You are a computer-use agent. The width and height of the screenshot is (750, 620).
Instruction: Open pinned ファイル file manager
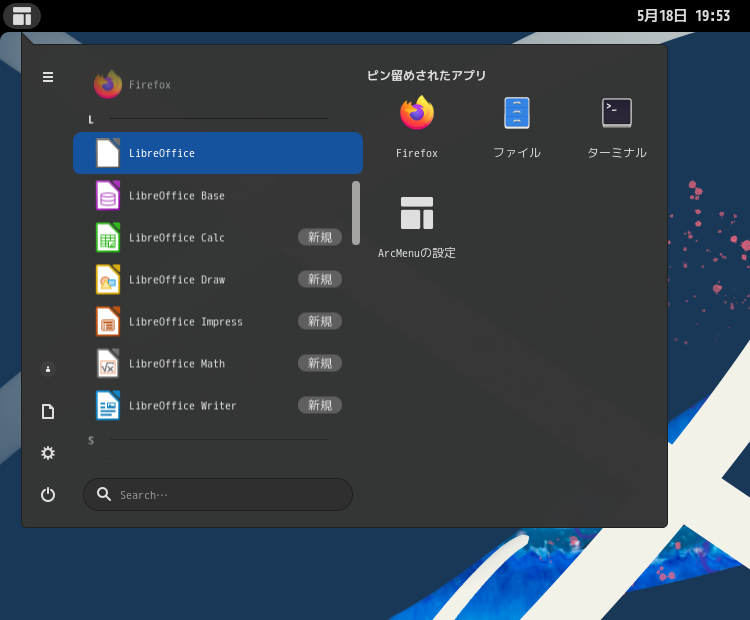[517, 127]
